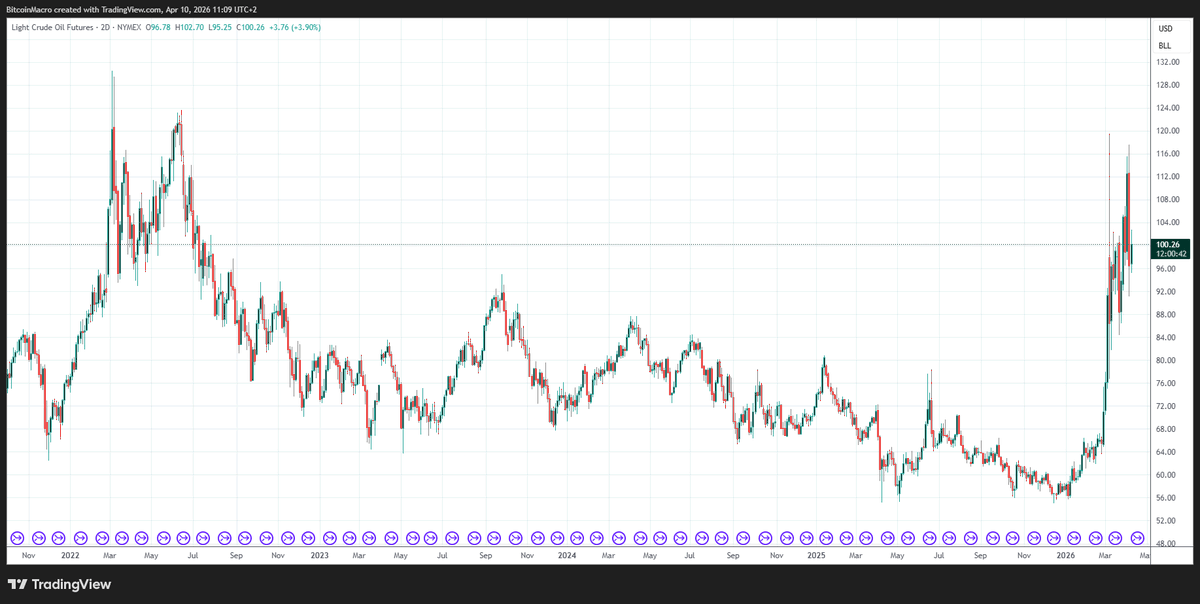Click the 104.00 price axis label
This screenshot has height=604, width=1200.
1168,223
